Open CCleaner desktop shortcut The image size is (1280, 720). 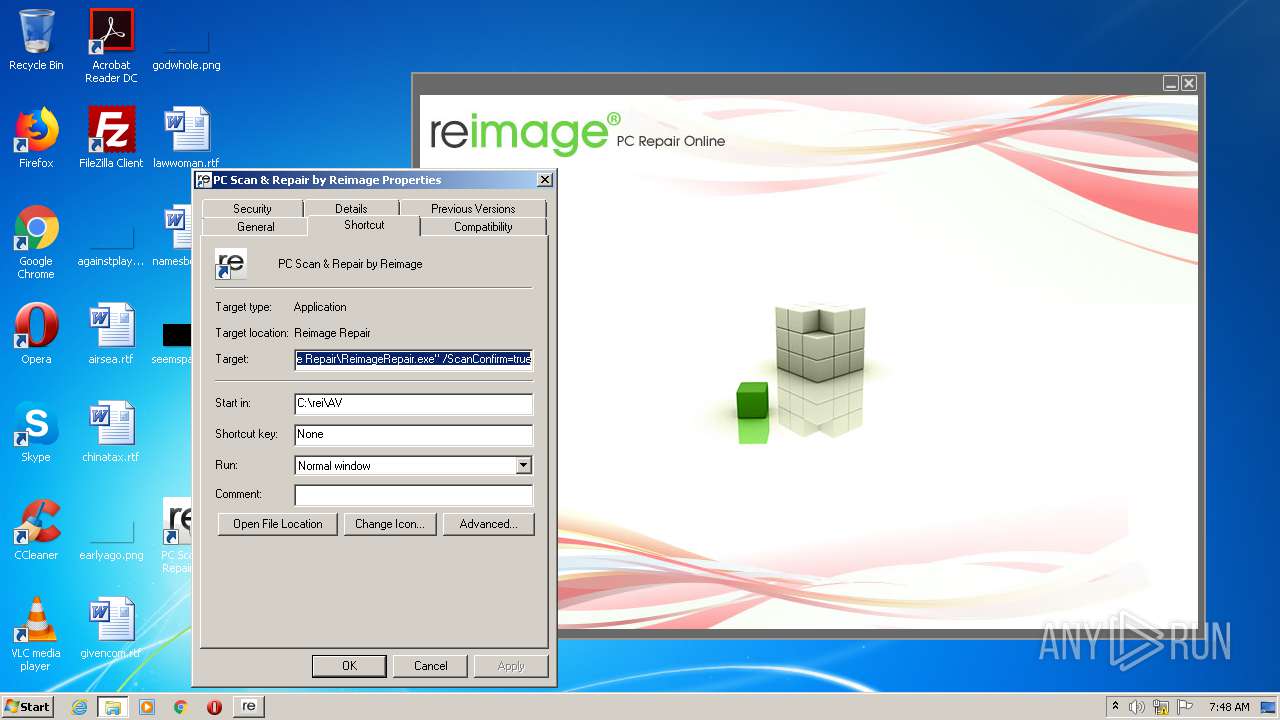[36, 530]
